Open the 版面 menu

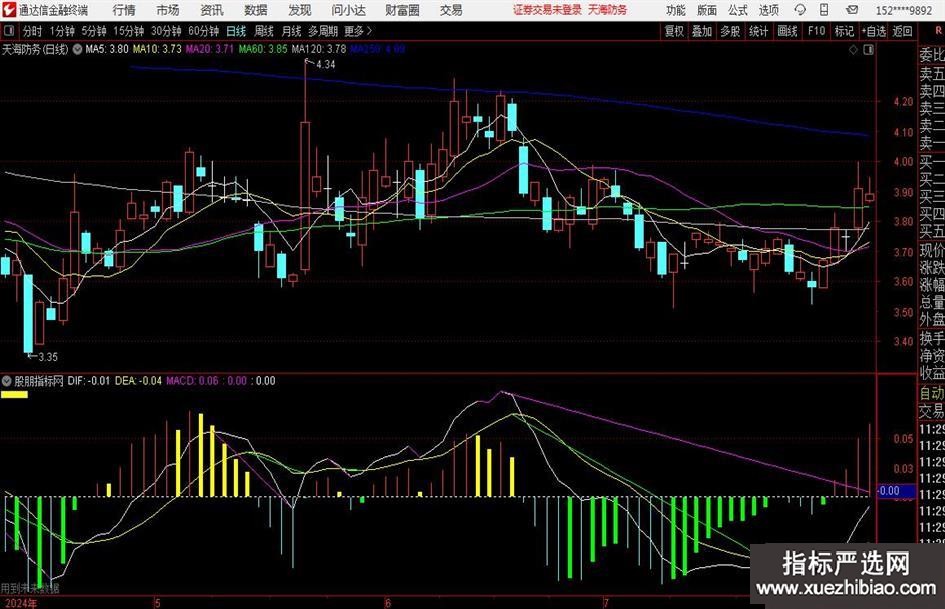706,10
